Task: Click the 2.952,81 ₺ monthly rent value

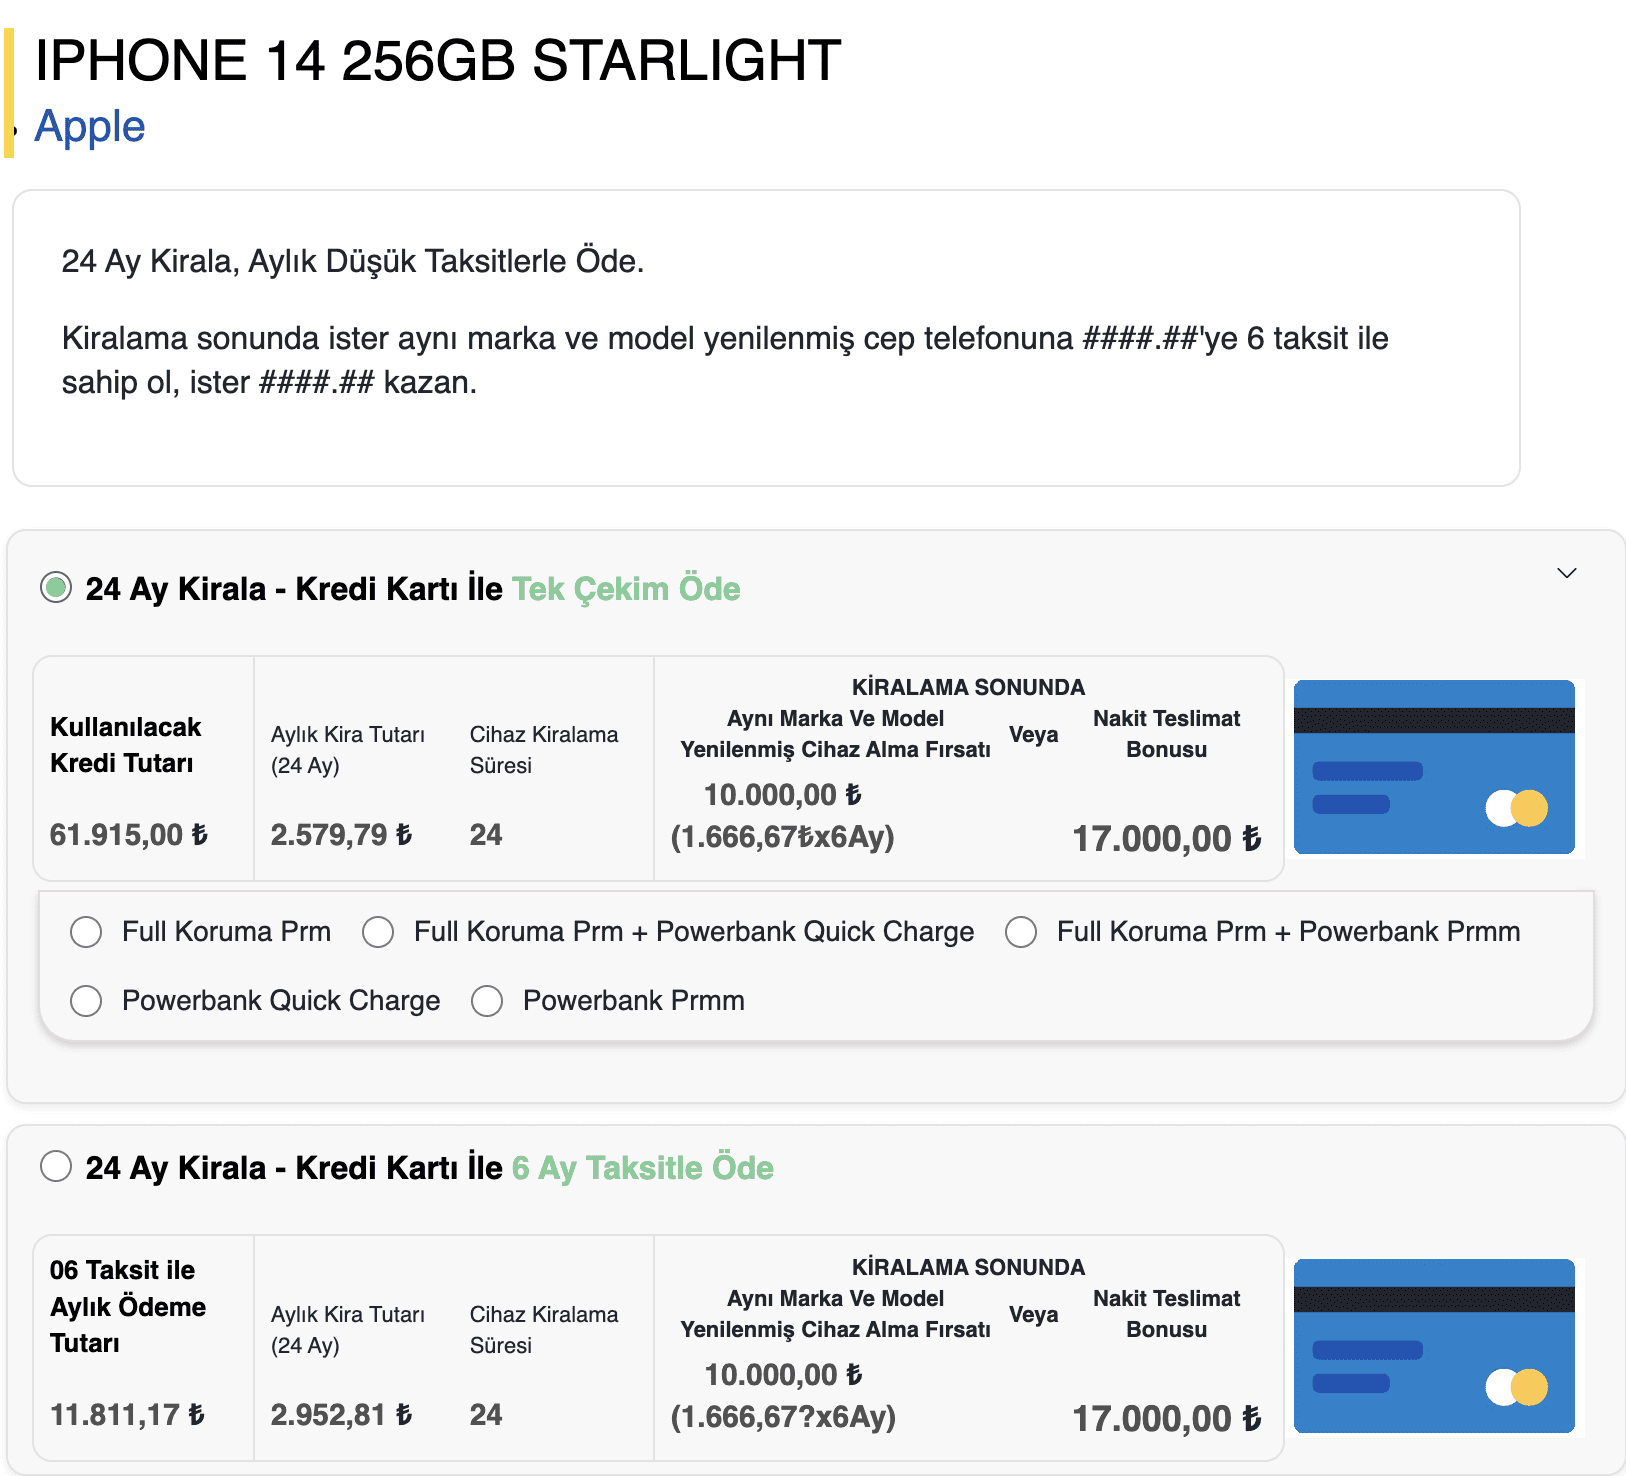Action: coord(341,1415)
